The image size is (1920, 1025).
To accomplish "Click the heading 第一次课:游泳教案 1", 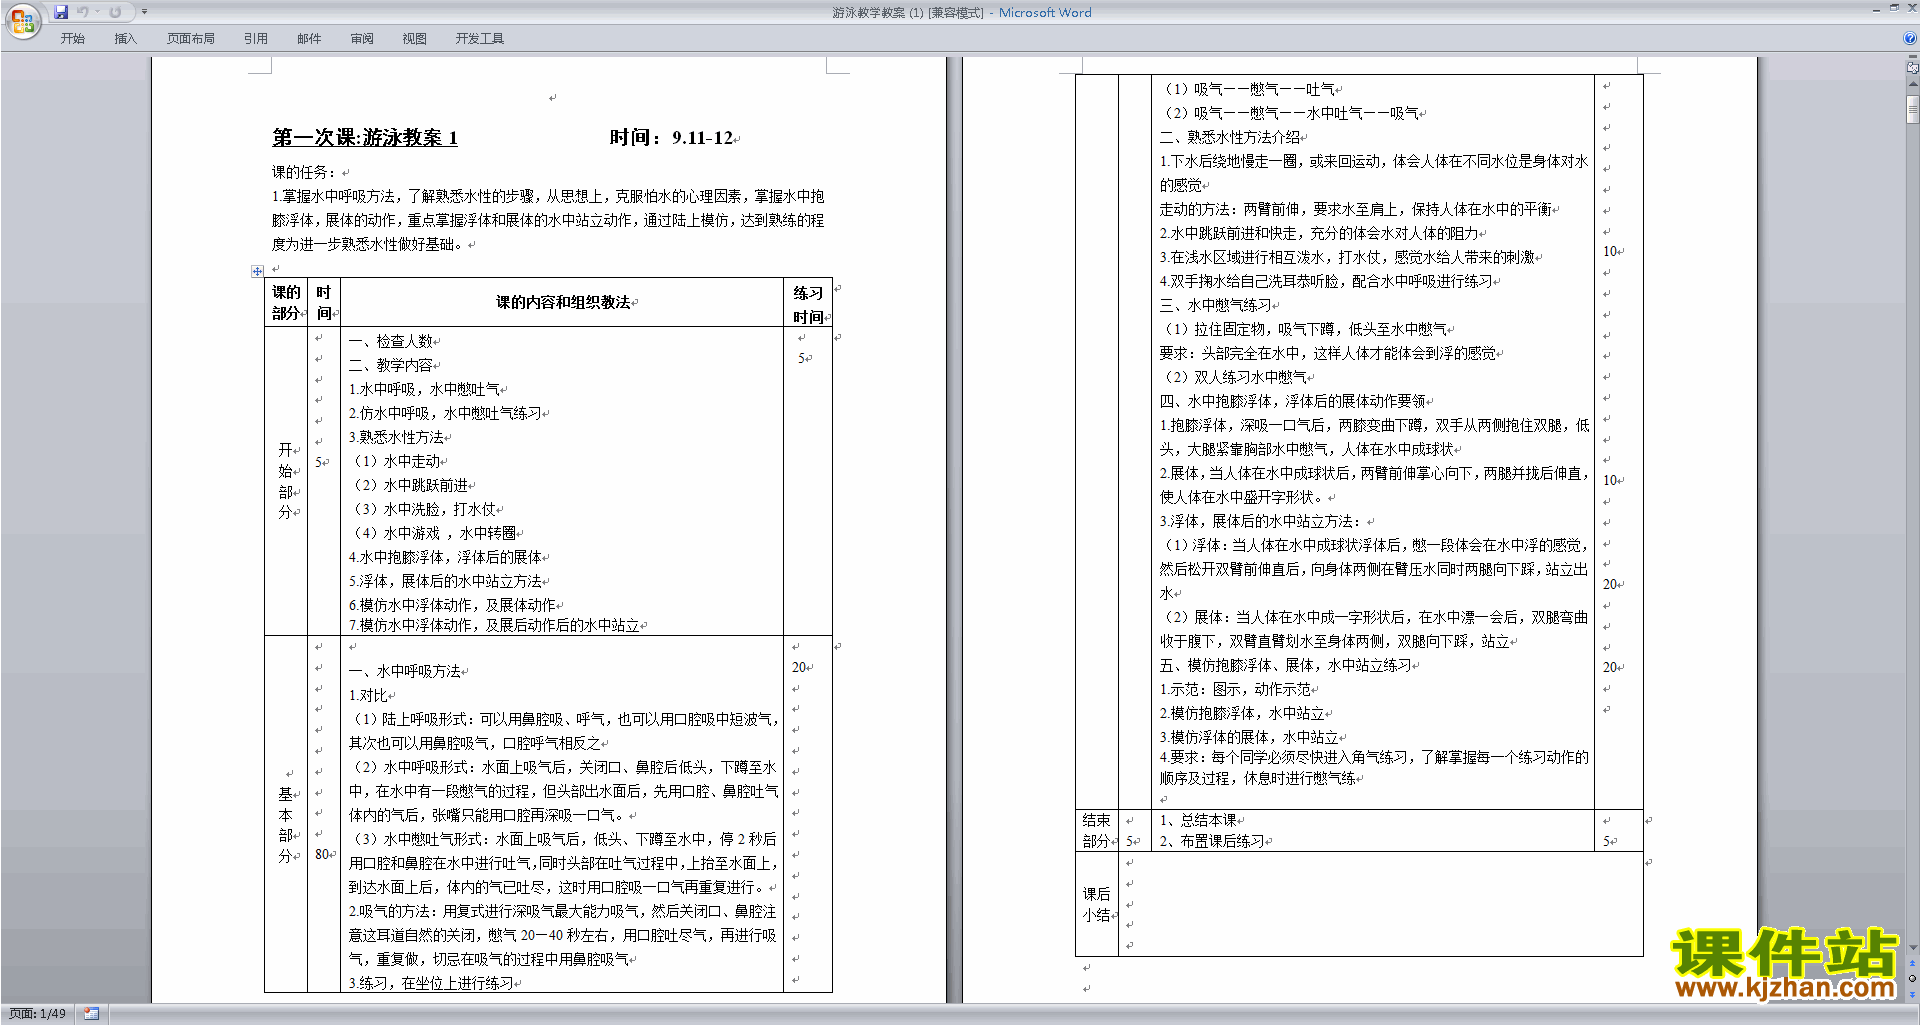I will coord(365,138).
